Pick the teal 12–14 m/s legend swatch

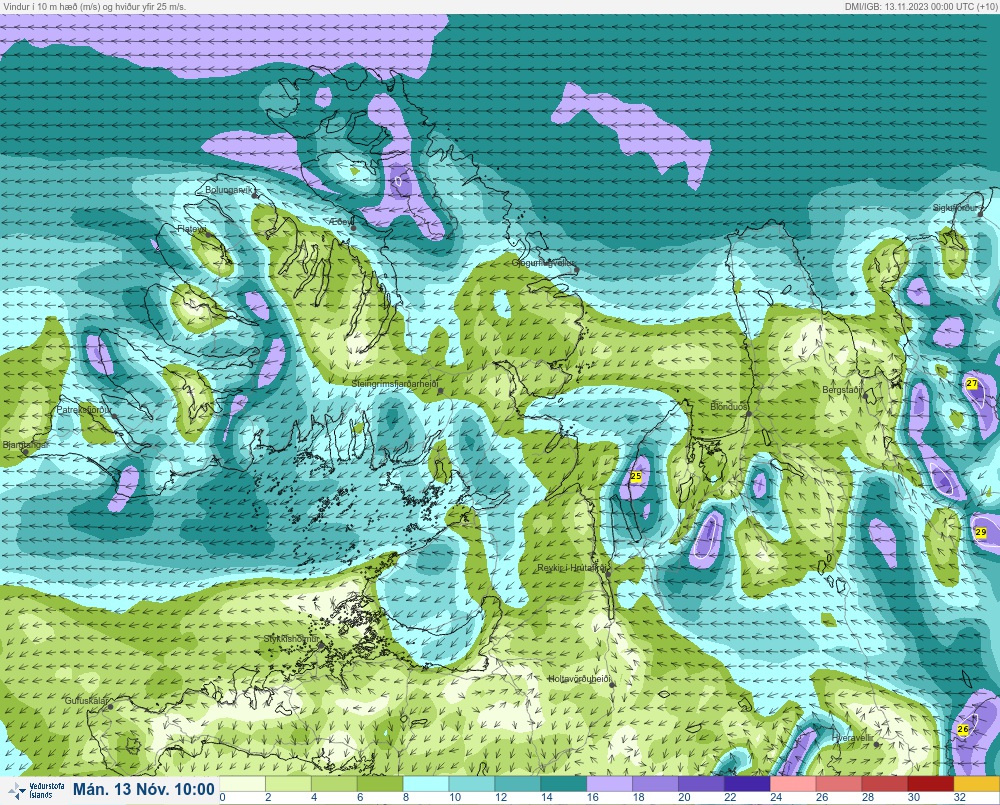click(518, 783)
